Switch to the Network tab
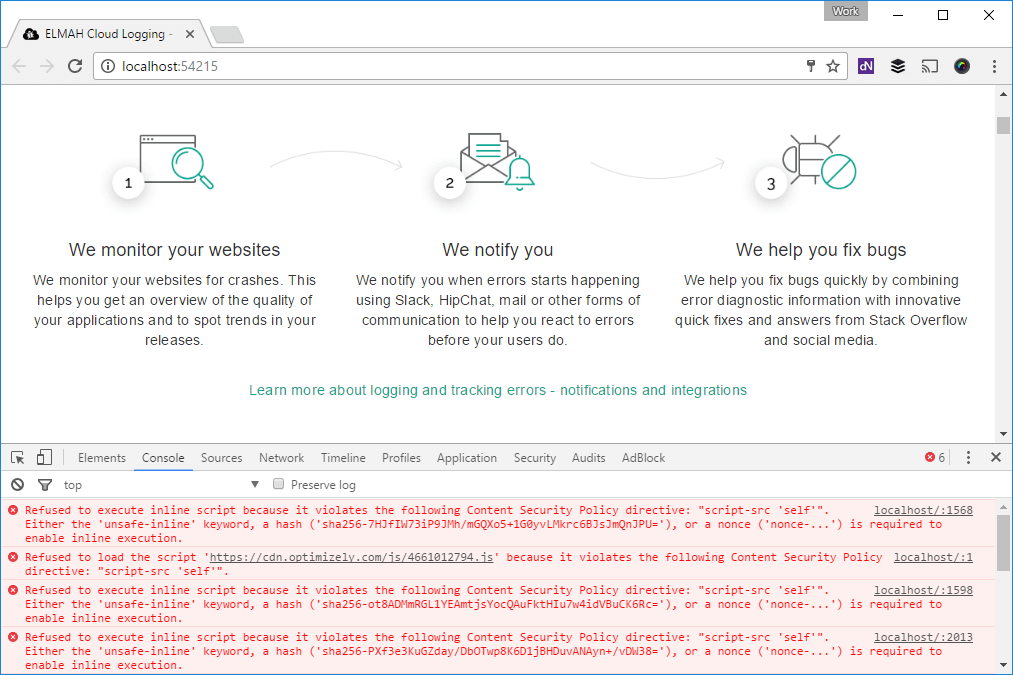Image resolution: width=1013 pixels, height=675 pixels. click(x=281, y=457)
